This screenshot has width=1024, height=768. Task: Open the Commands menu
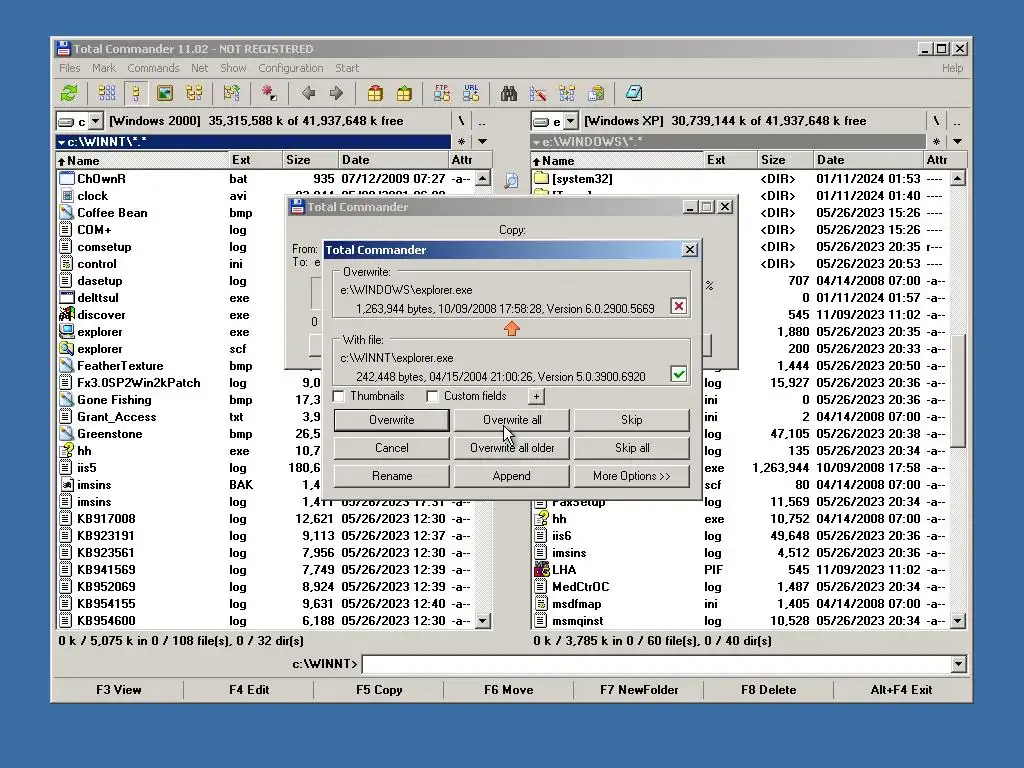[153, 68]
